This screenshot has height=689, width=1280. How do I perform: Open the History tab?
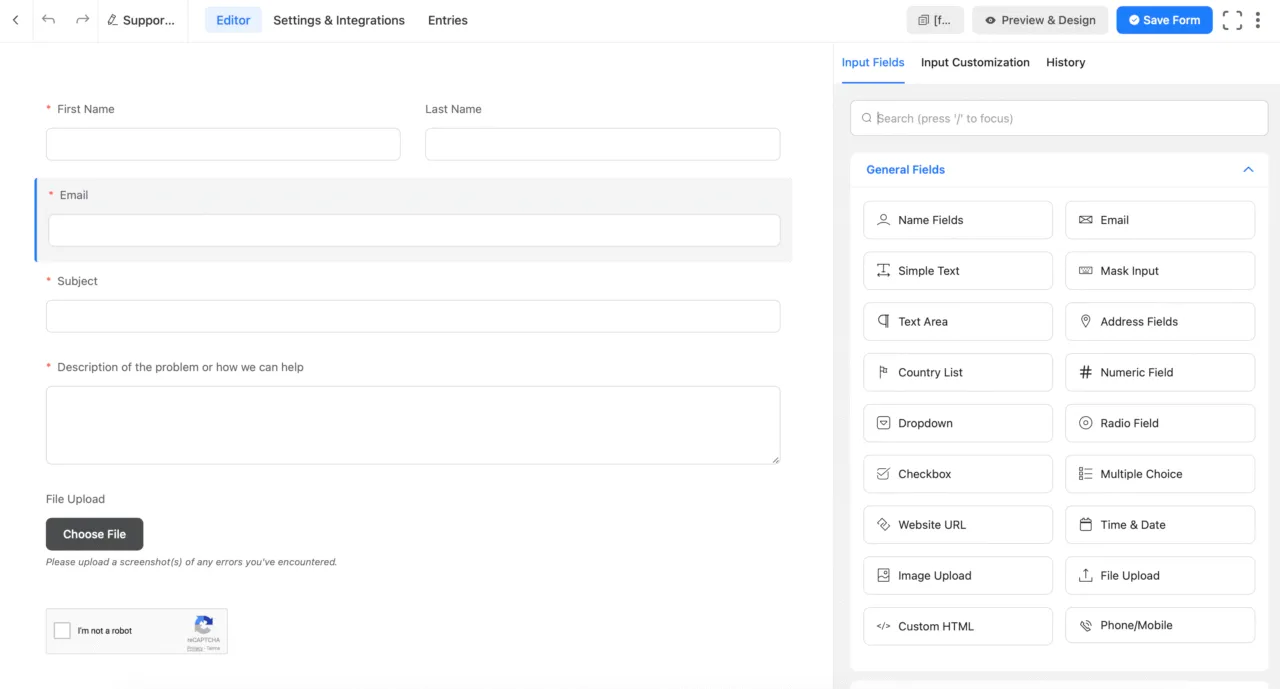click(x=1065, y=62)
